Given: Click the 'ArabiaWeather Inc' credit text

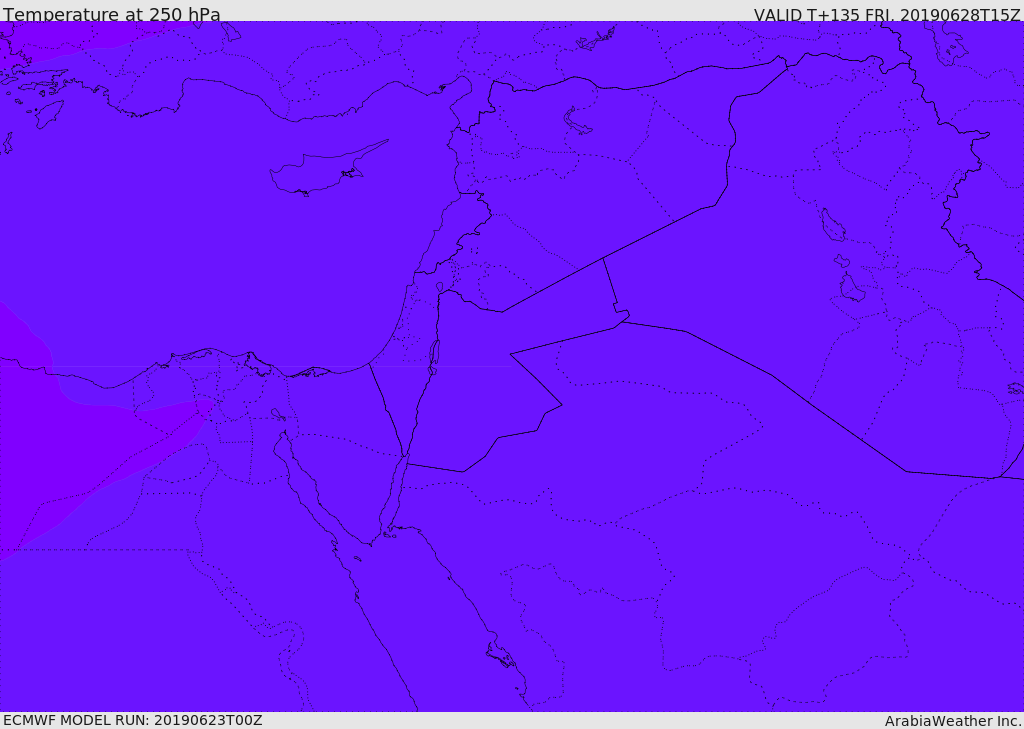Looking at the screenshot, I should (x=953, y=721).
